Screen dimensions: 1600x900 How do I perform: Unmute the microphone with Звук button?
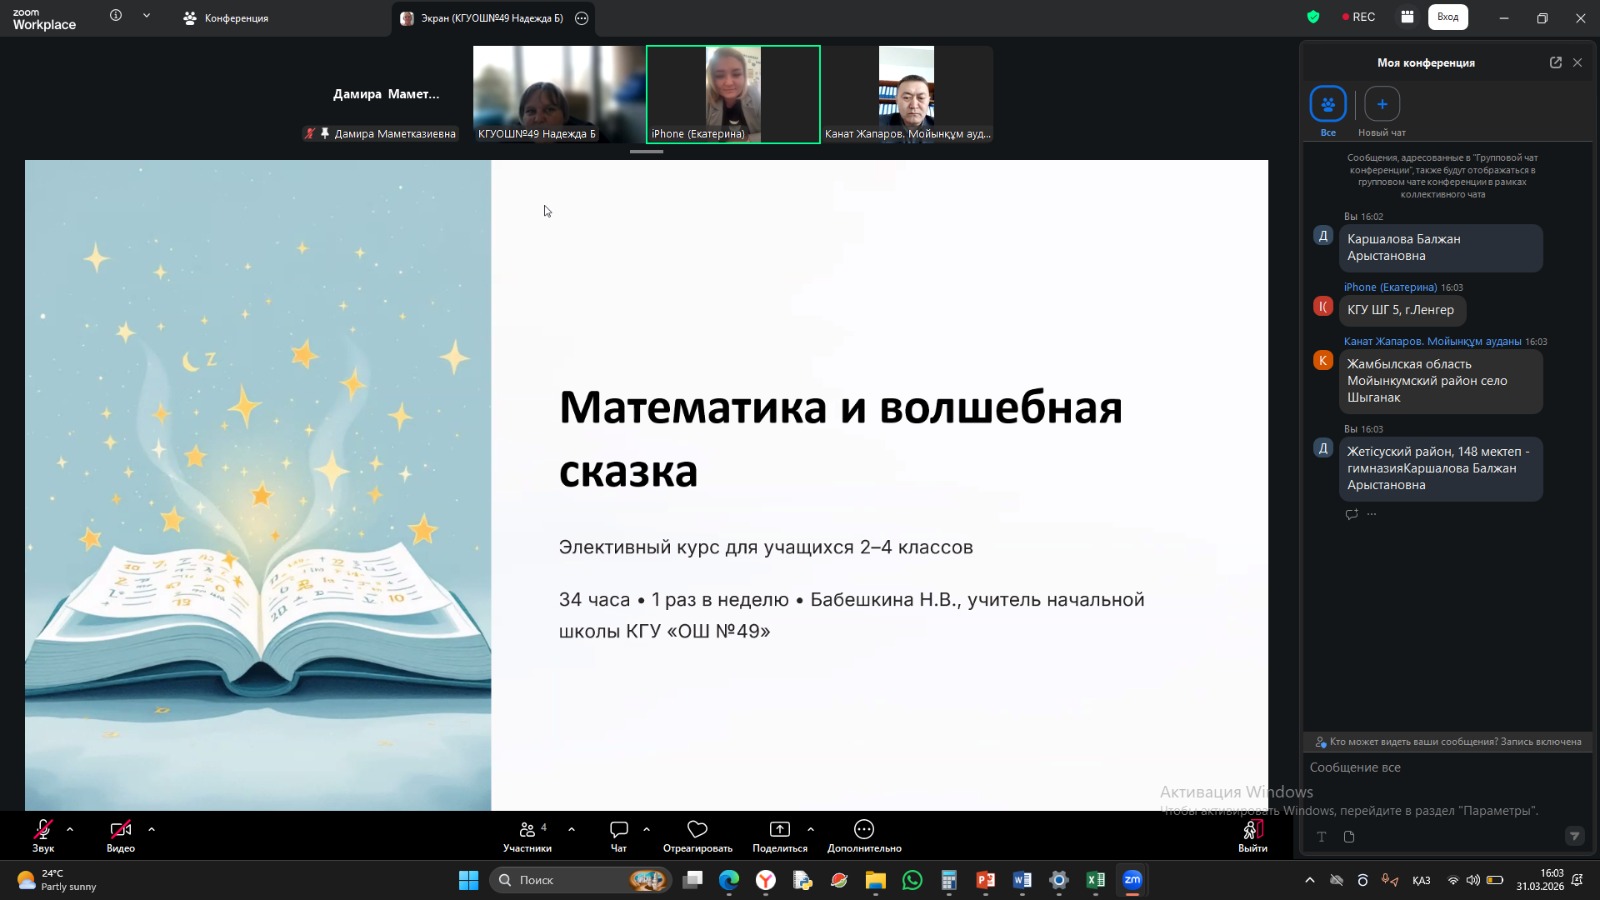[43, 836]
